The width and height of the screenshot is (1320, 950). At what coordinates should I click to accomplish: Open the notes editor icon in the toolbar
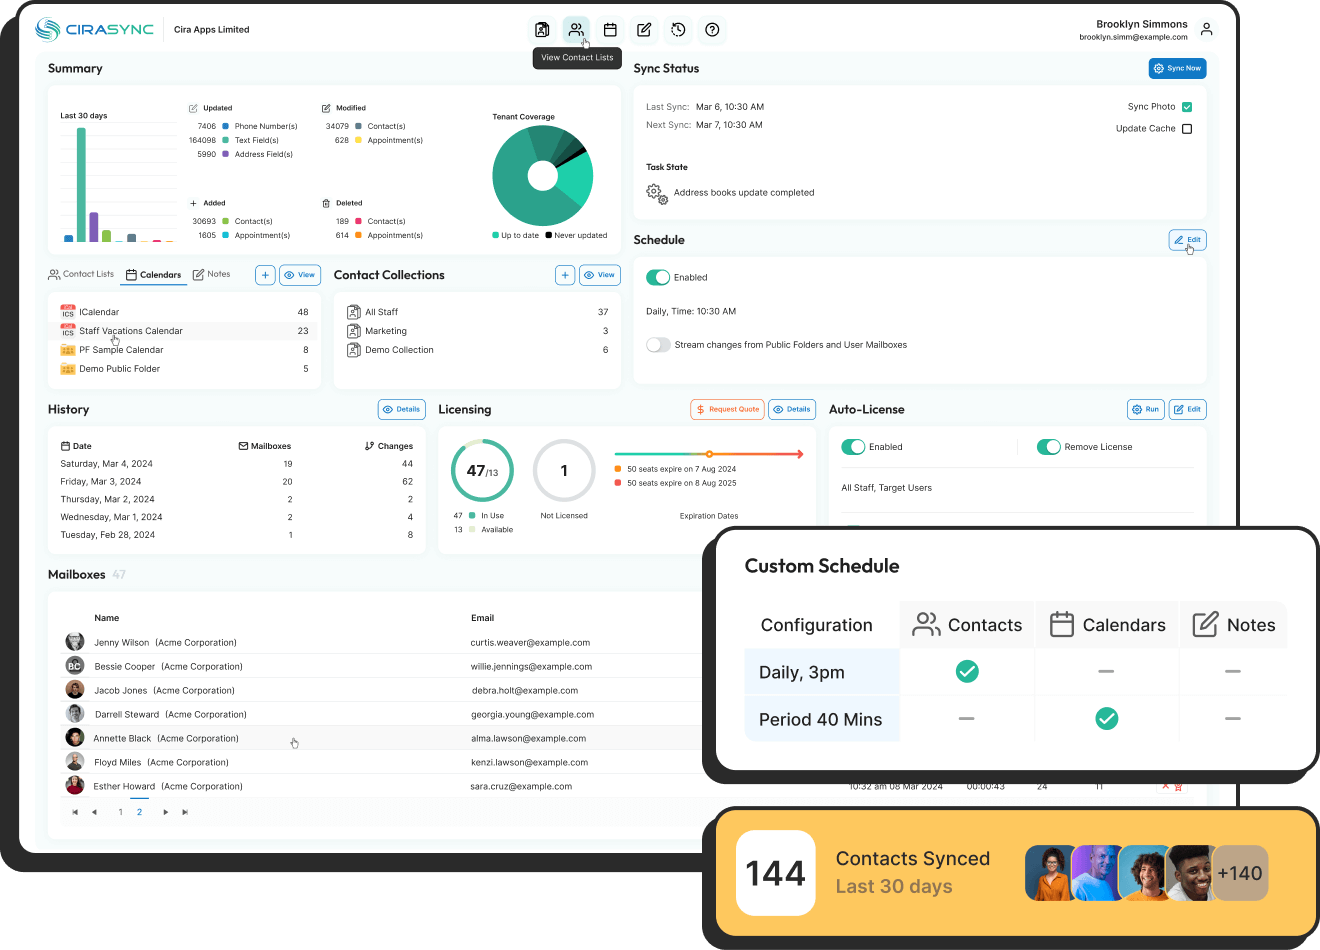coord(644,30)
